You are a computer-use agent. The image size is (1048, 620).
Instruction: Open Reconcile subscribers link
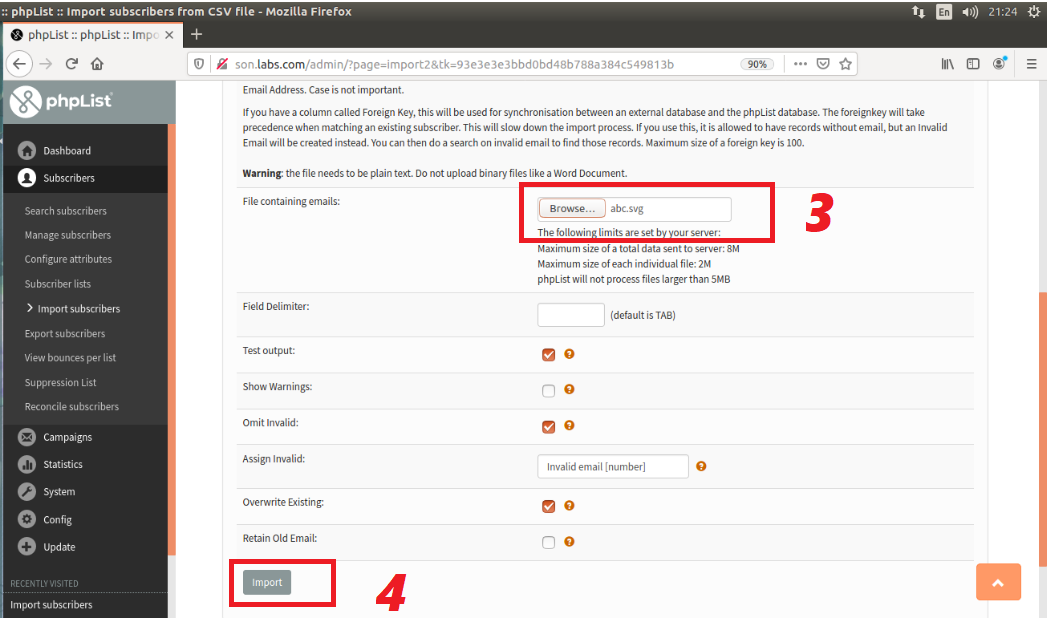[x=72, y=406]
